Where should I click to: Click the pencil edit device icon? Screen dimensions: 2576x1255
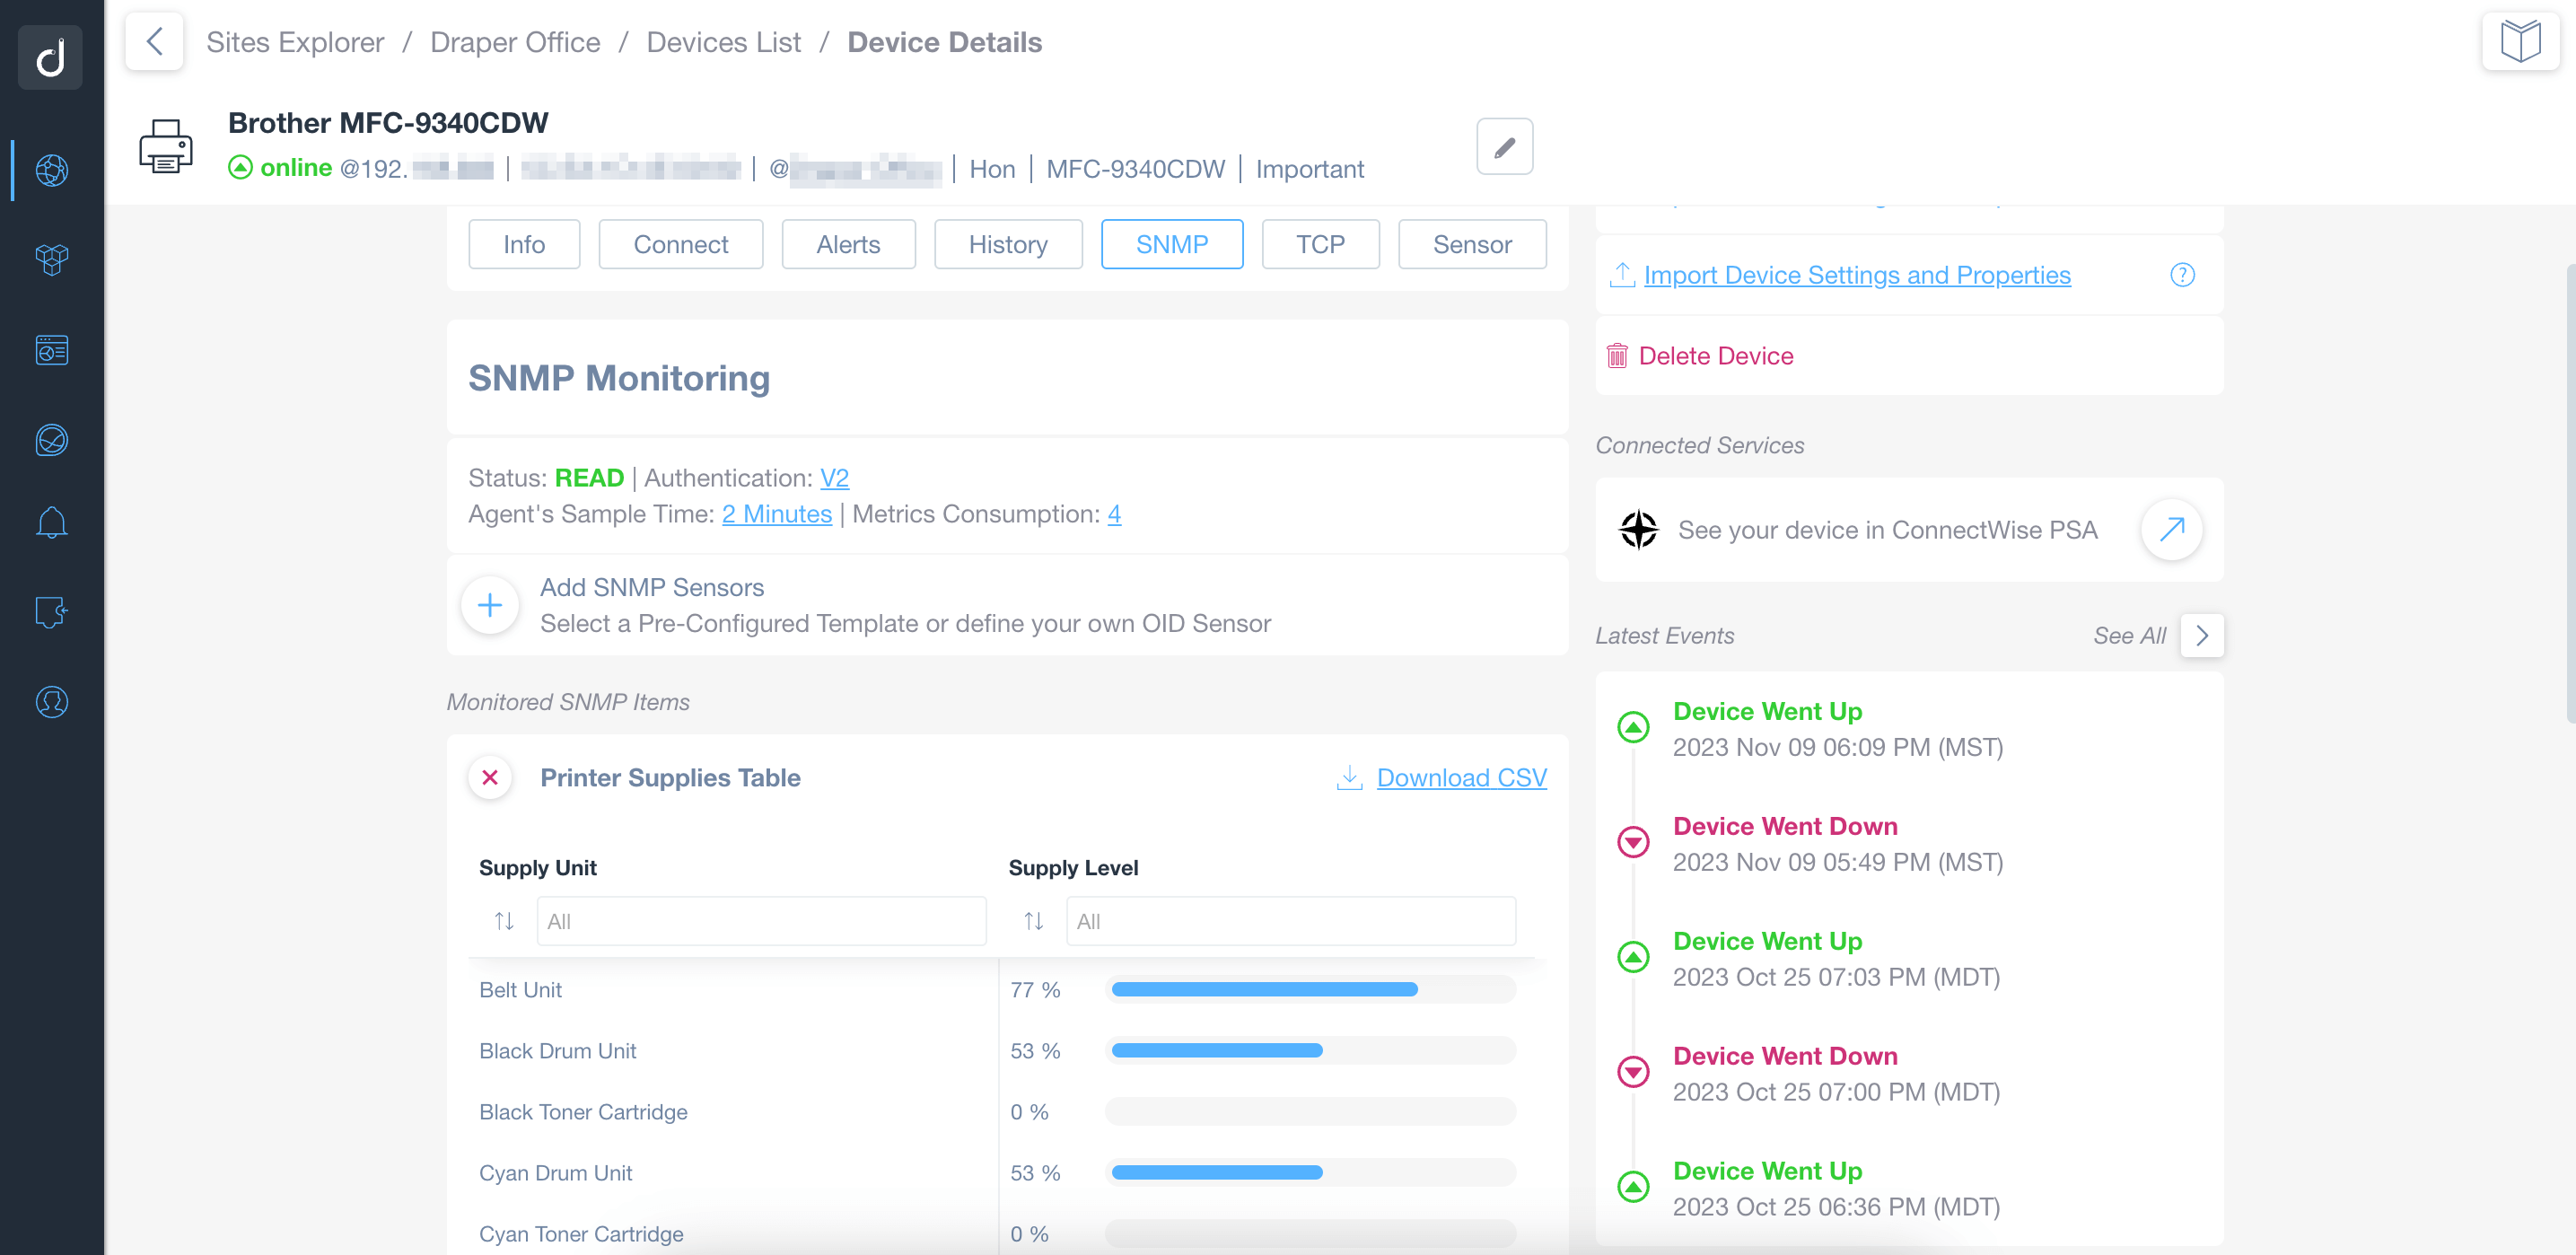(x=1504, y=147)
